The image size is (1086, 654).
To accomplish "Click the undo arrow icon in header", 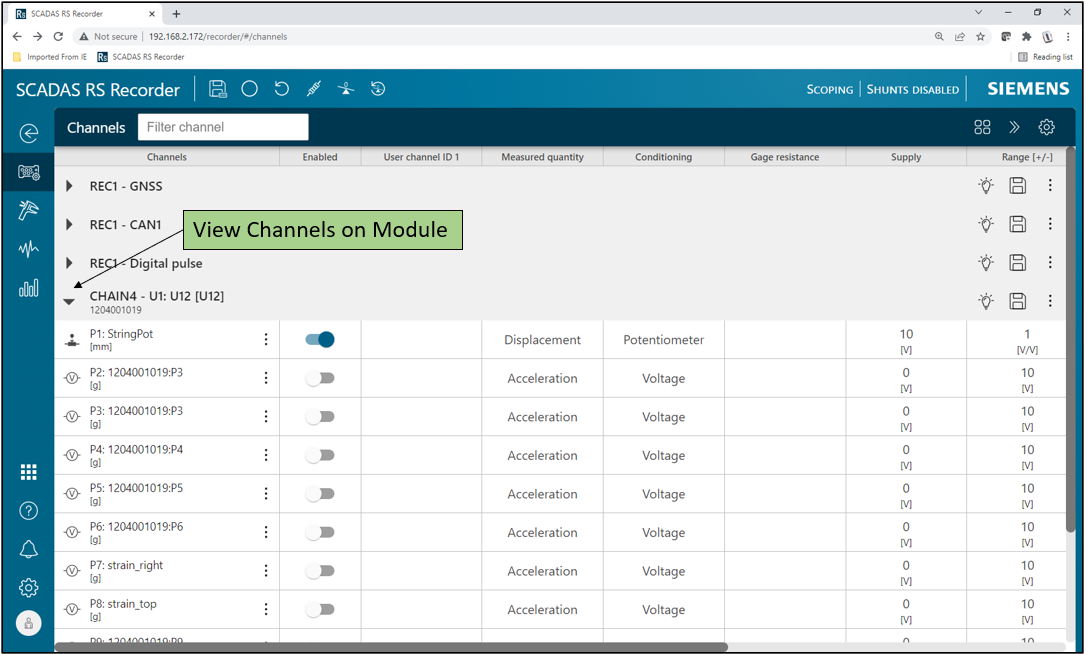I will [282, 89].
